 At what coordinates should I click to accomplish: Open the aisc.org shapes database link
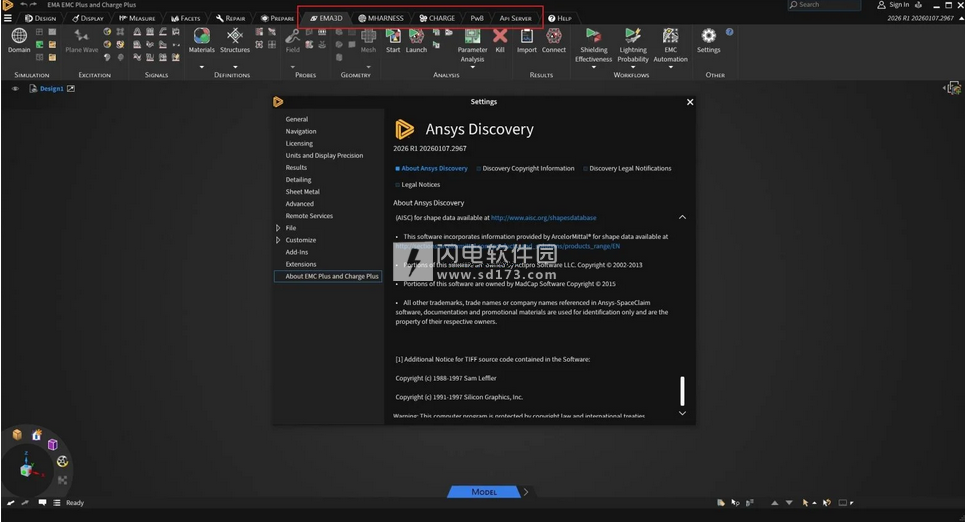click(x=543, y=217)
